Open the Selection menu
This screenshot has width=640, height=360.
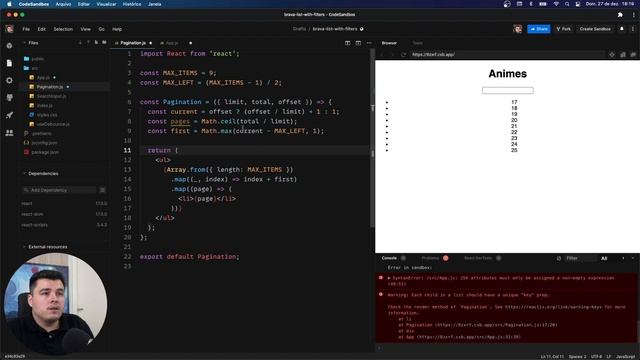(63, 29)
